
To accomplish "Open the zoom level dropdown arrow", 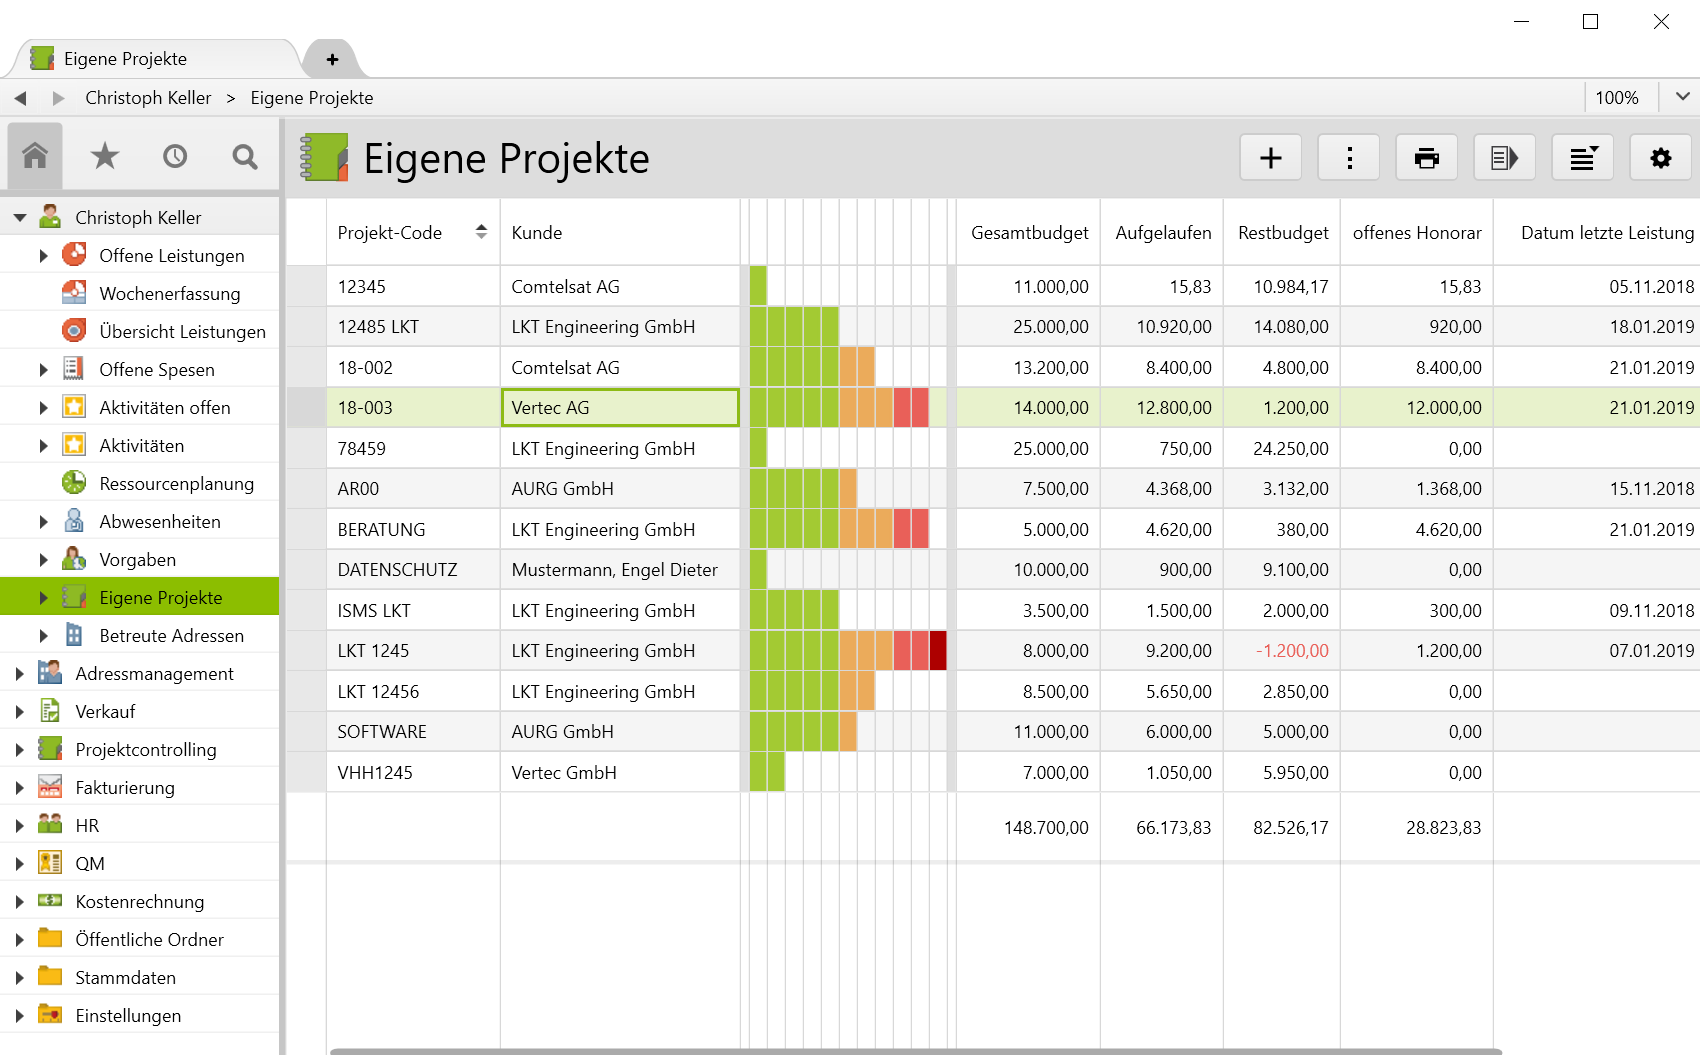I will (x=1682, y=97).
